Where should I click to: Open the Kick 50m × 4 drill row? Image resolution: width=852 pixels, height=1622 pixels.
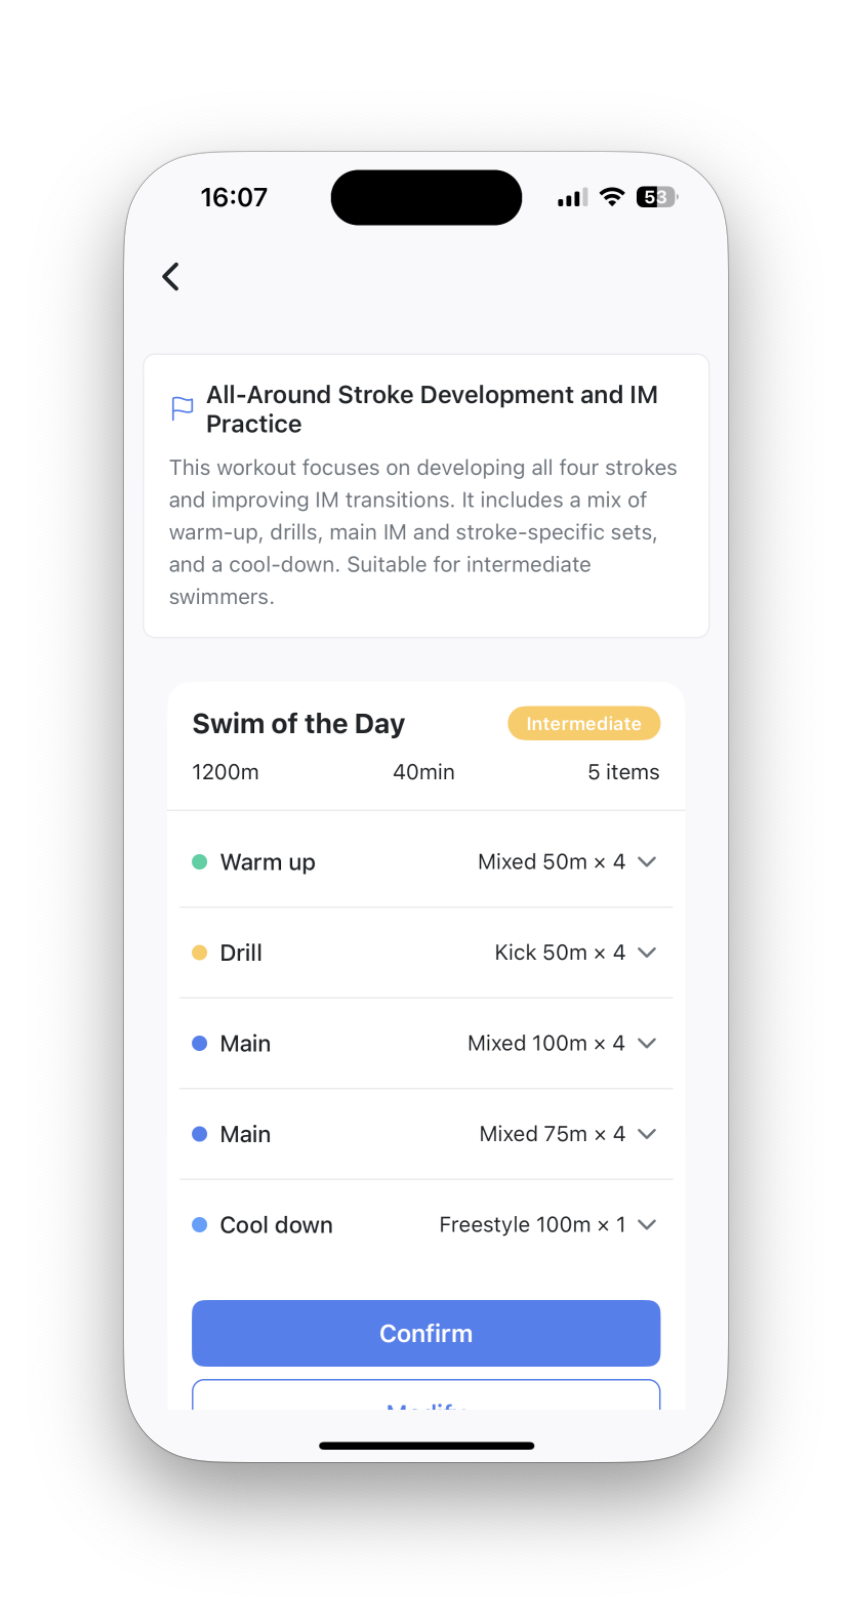click(x=426, y=953)
